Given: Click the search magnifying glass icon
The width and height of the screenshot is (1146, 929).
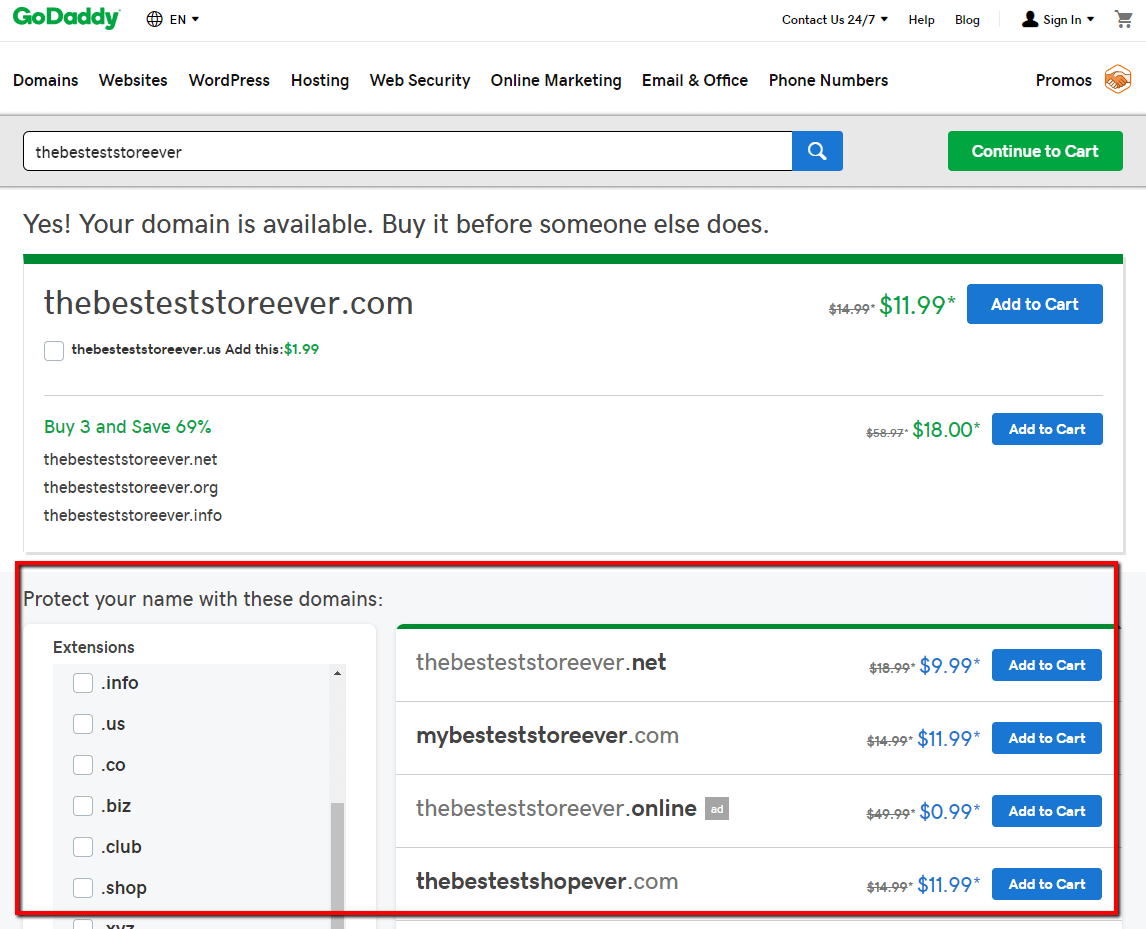Looking at the screenshot, I should pos(817,150).
